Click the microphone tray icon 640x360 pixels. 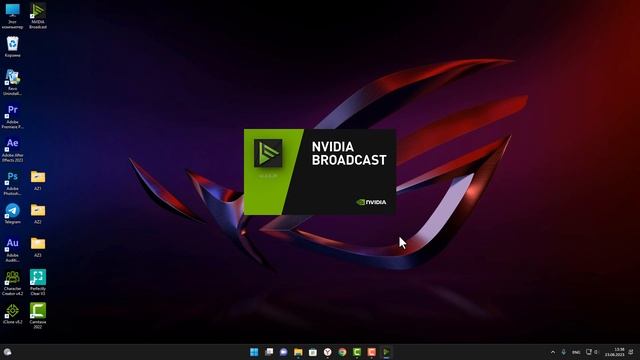(564, 352)
